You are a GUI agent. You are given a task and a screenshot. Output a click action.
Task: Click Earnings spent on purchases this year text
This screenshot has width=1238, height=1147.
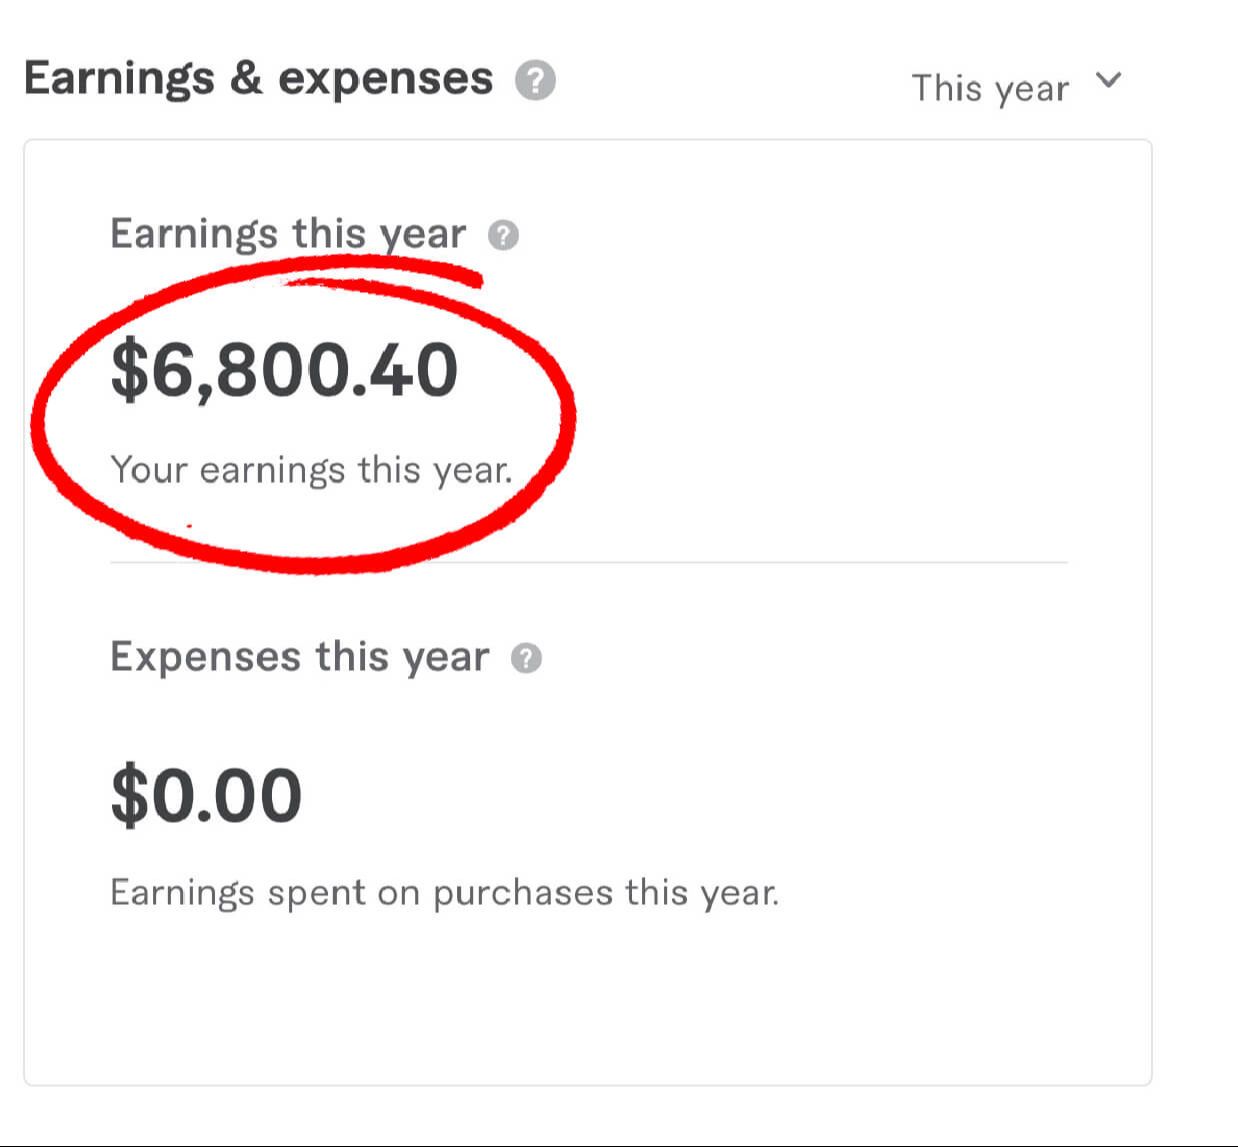tap(444, 892)
